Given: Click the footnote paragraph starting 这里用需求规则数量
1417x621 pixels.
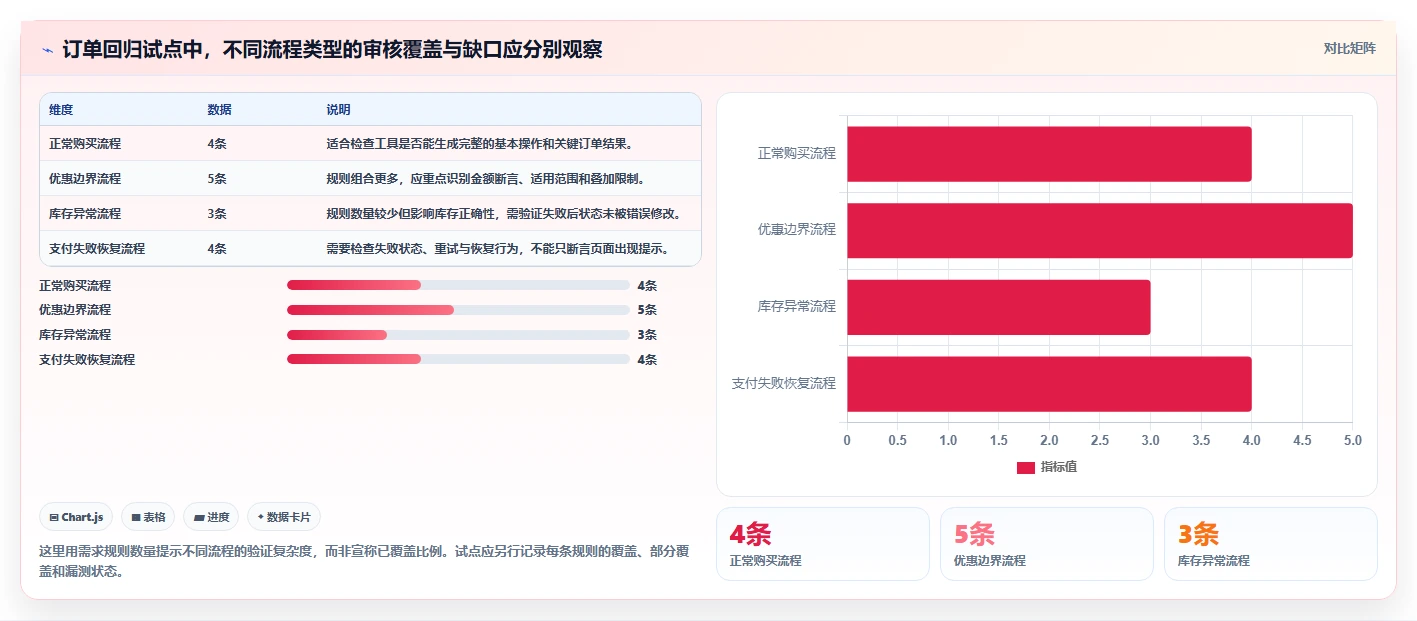Looking at the screenshot, I should point(363,562).
